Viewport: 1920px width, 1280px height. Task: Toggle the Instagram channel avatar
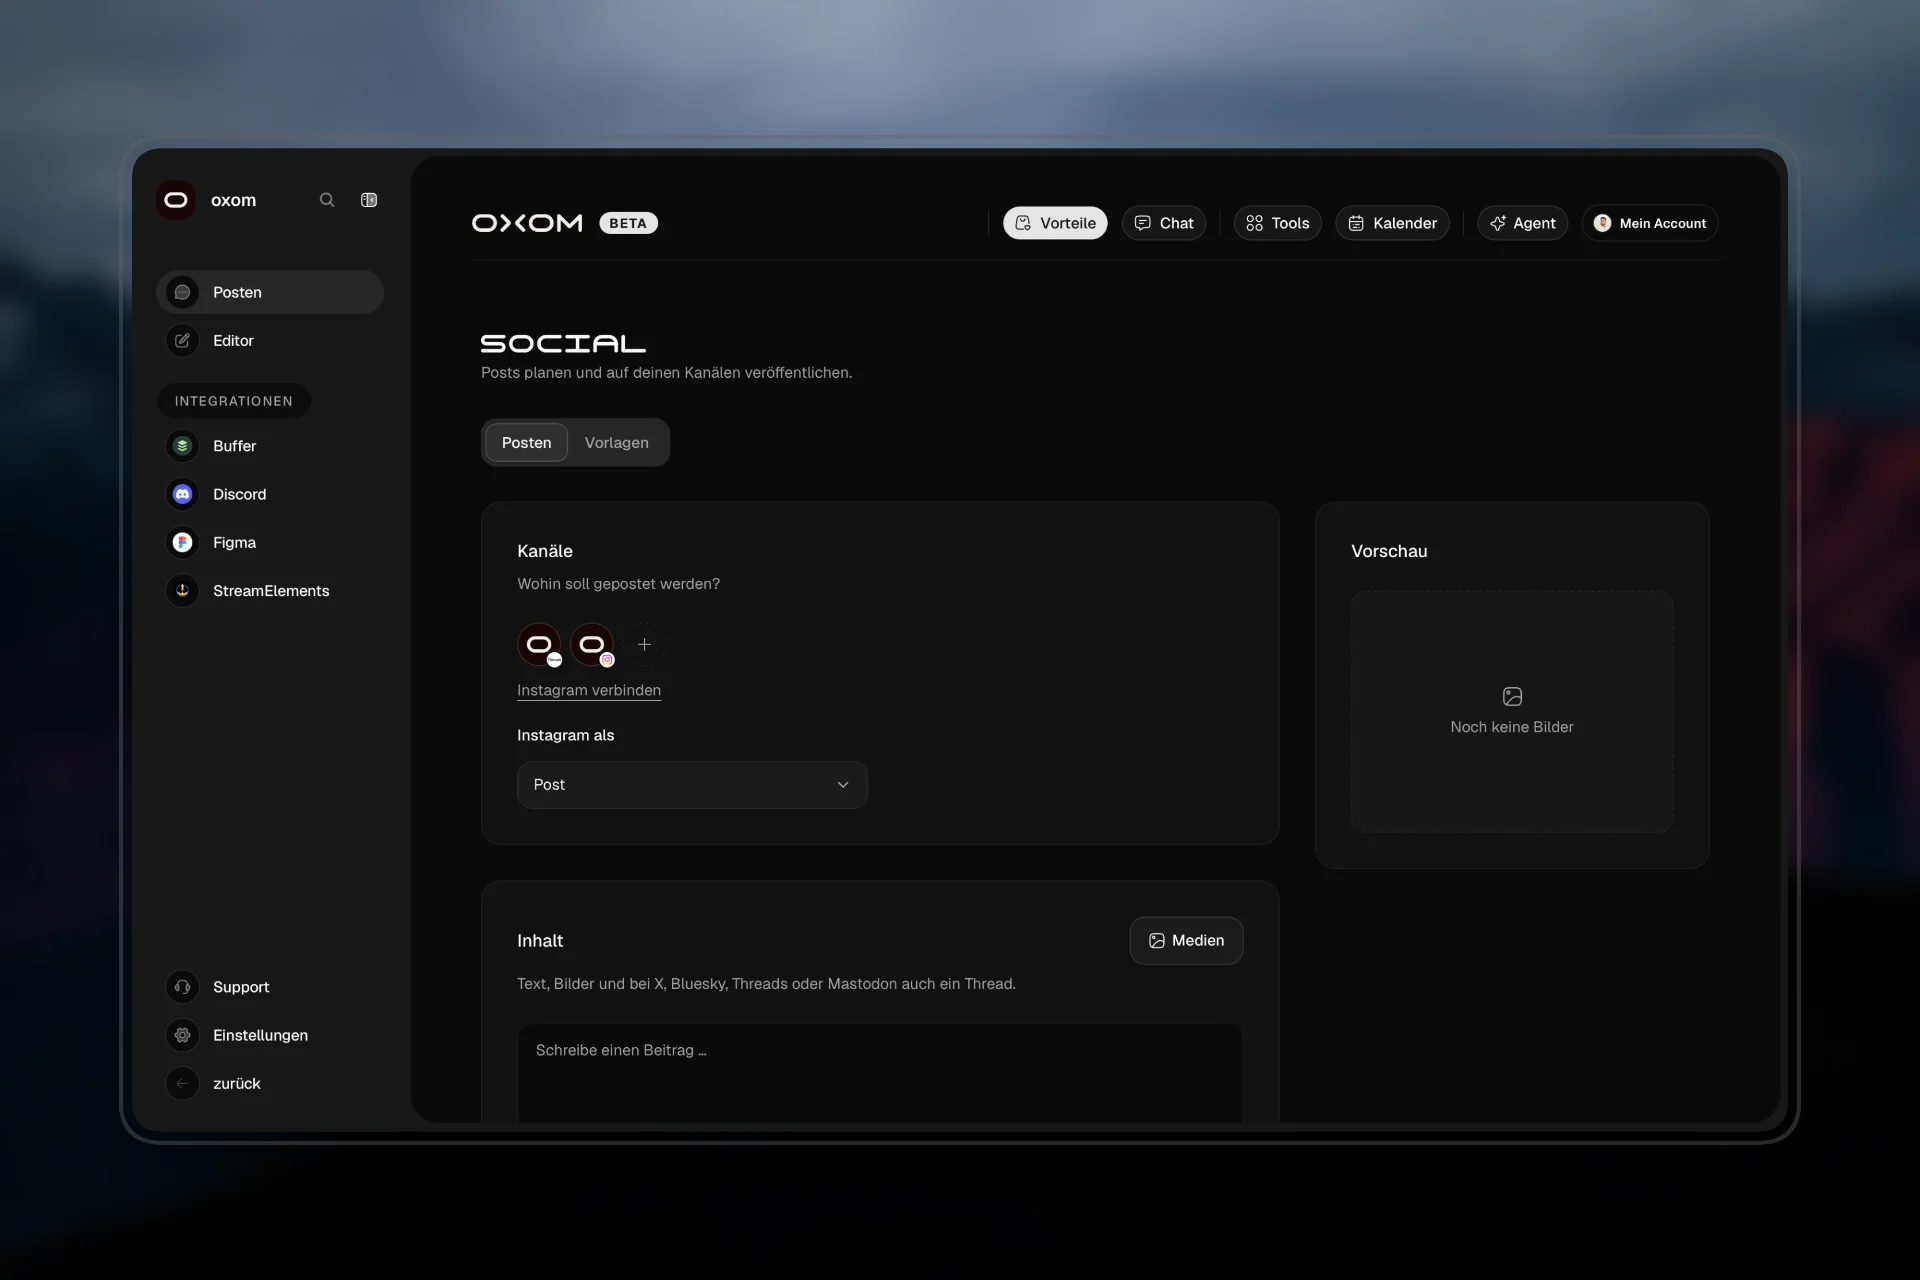tap(592, 645)
